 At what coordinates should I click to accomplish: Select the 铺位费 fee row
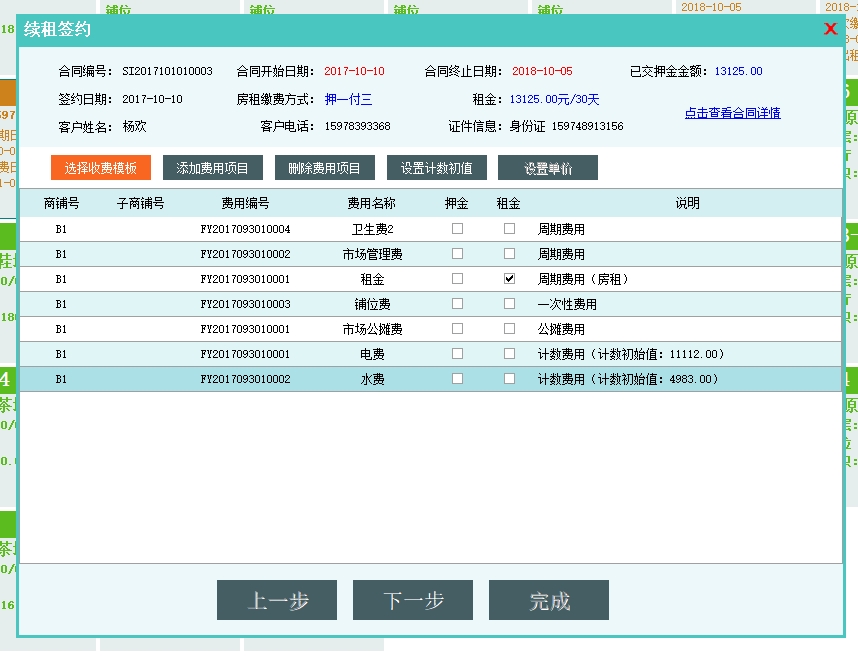[372, 304]
